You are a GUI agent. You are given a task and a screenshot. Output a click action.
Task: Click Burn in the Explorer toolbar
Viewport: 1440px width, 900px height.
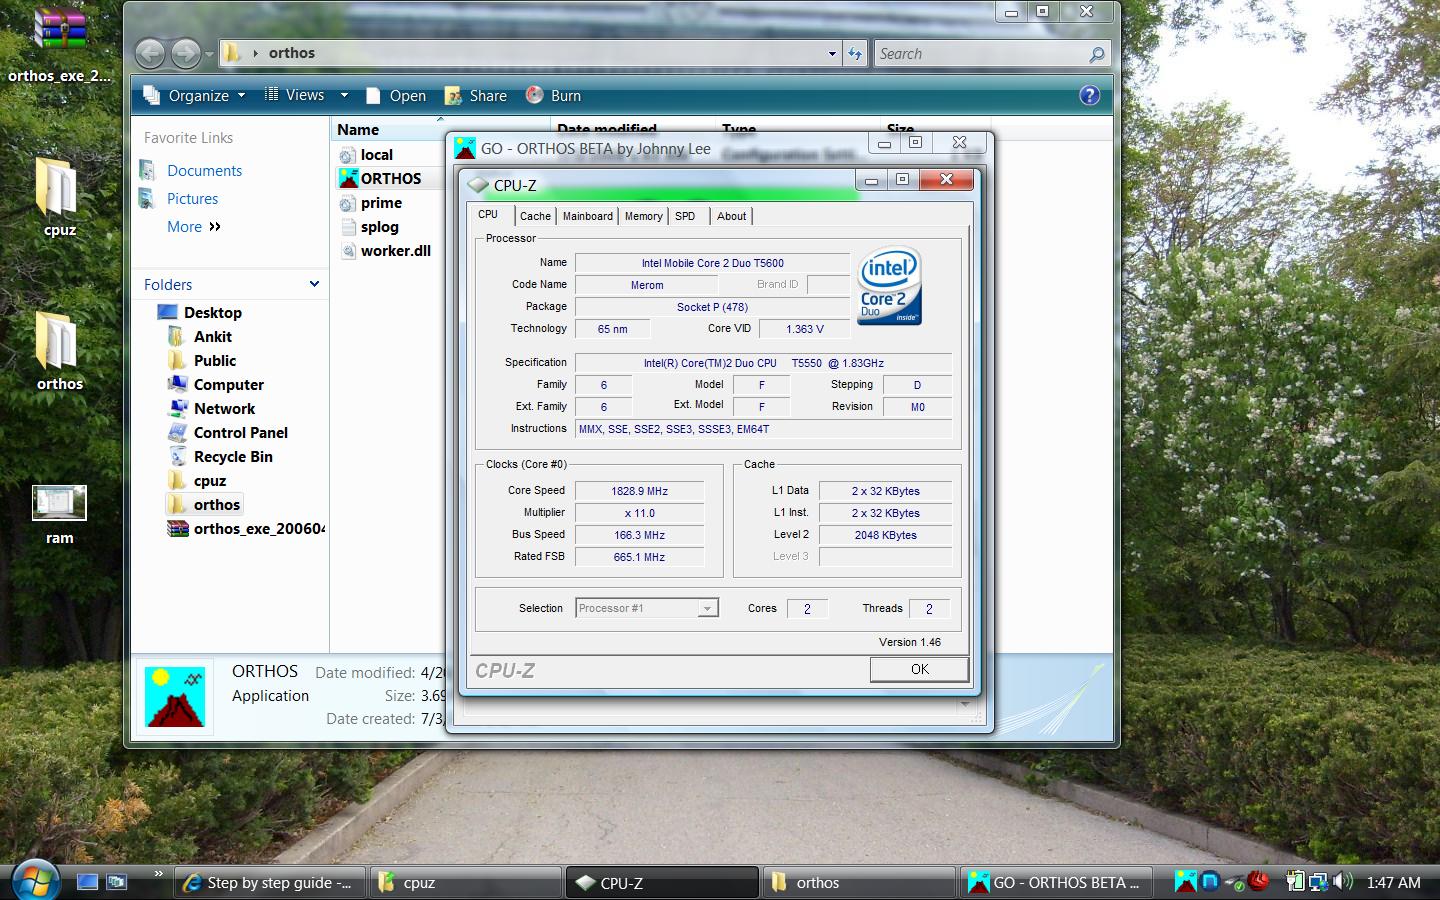coord(554,95)
